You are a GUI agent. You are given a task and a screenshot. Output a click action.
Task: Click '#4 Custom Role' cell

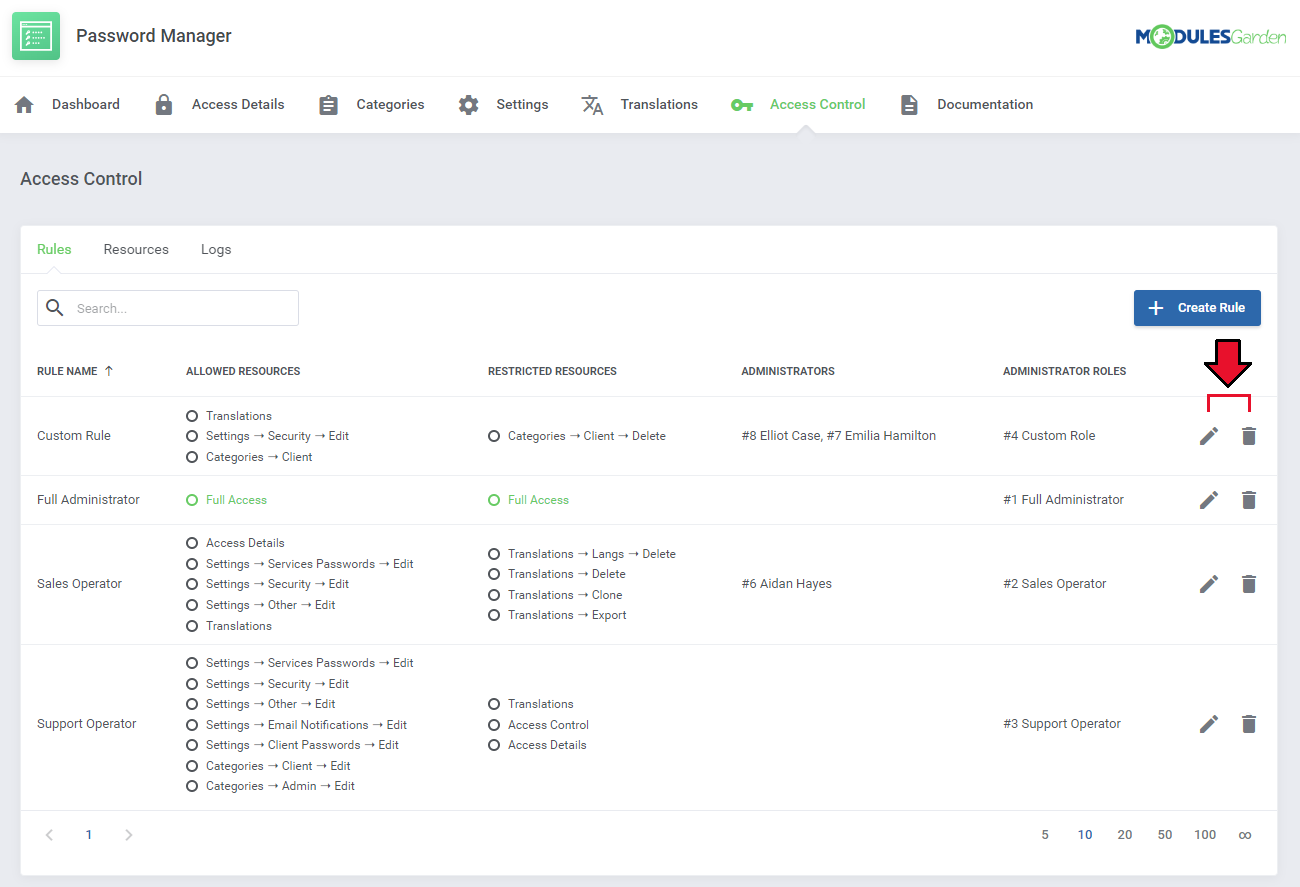[x=1049, y=436]
